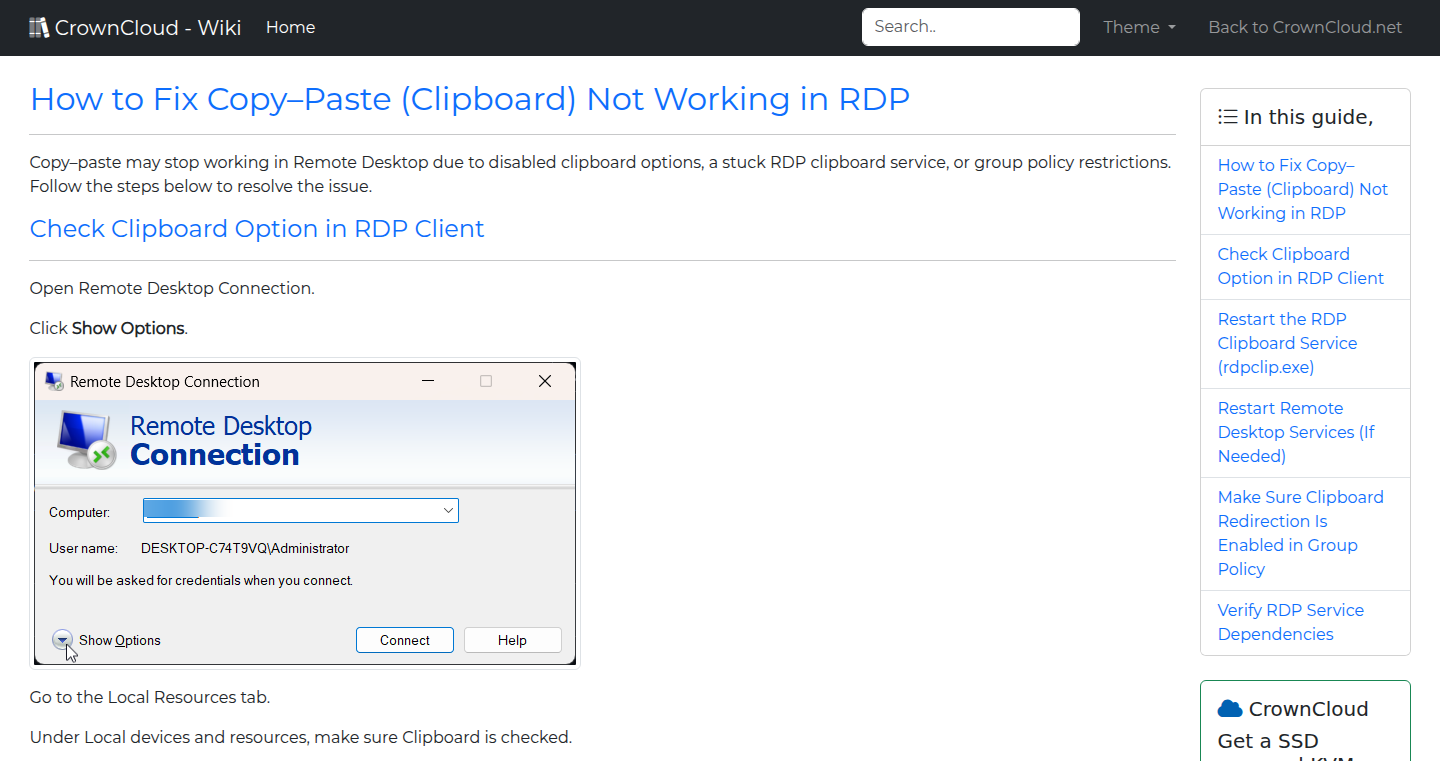Open the Computer field dropdown in the dialog

[x=447, y=510]
